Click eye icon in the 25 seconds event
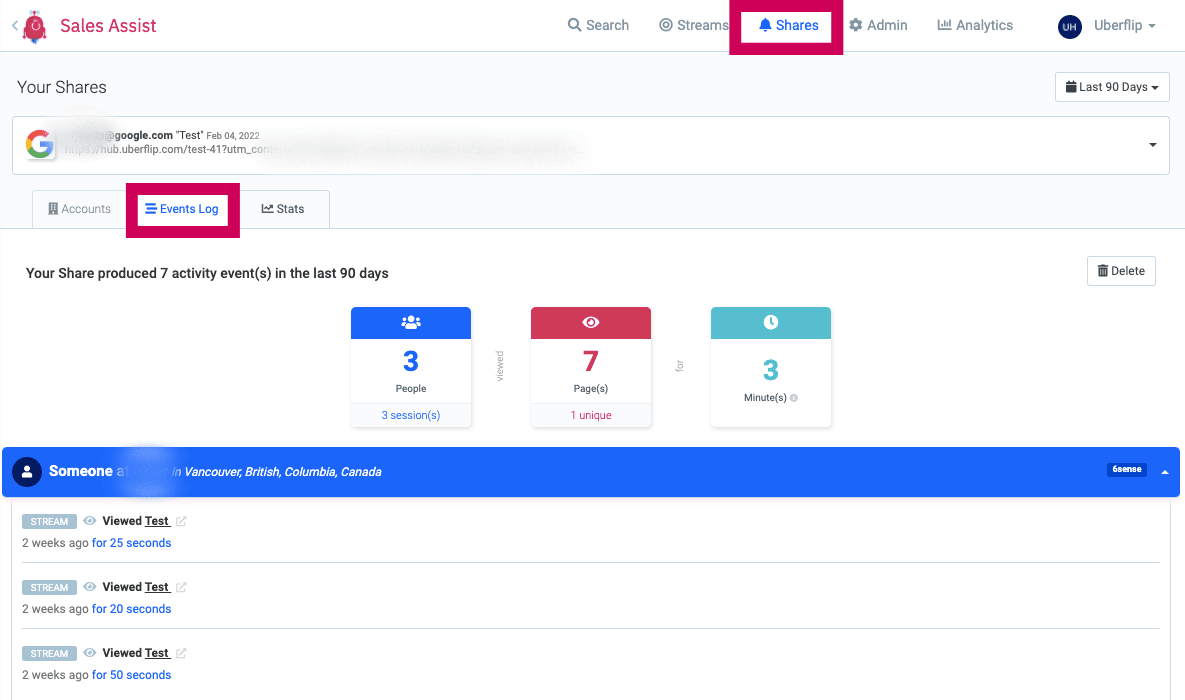The width and height of the screenshot is (1185, 700). 89,521
